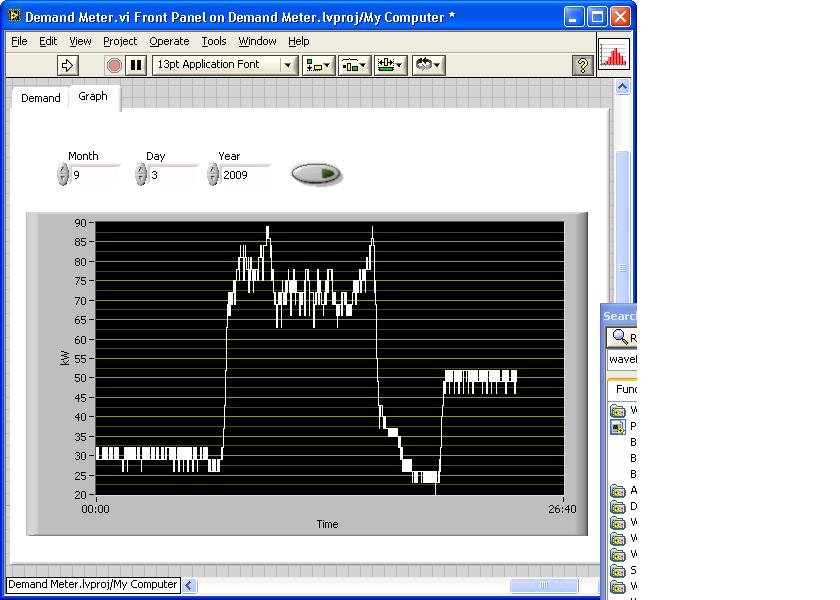Screen dimensions: 840x600
Task: Click the Abort Execution stop button
Action: (x=114, y=65)
